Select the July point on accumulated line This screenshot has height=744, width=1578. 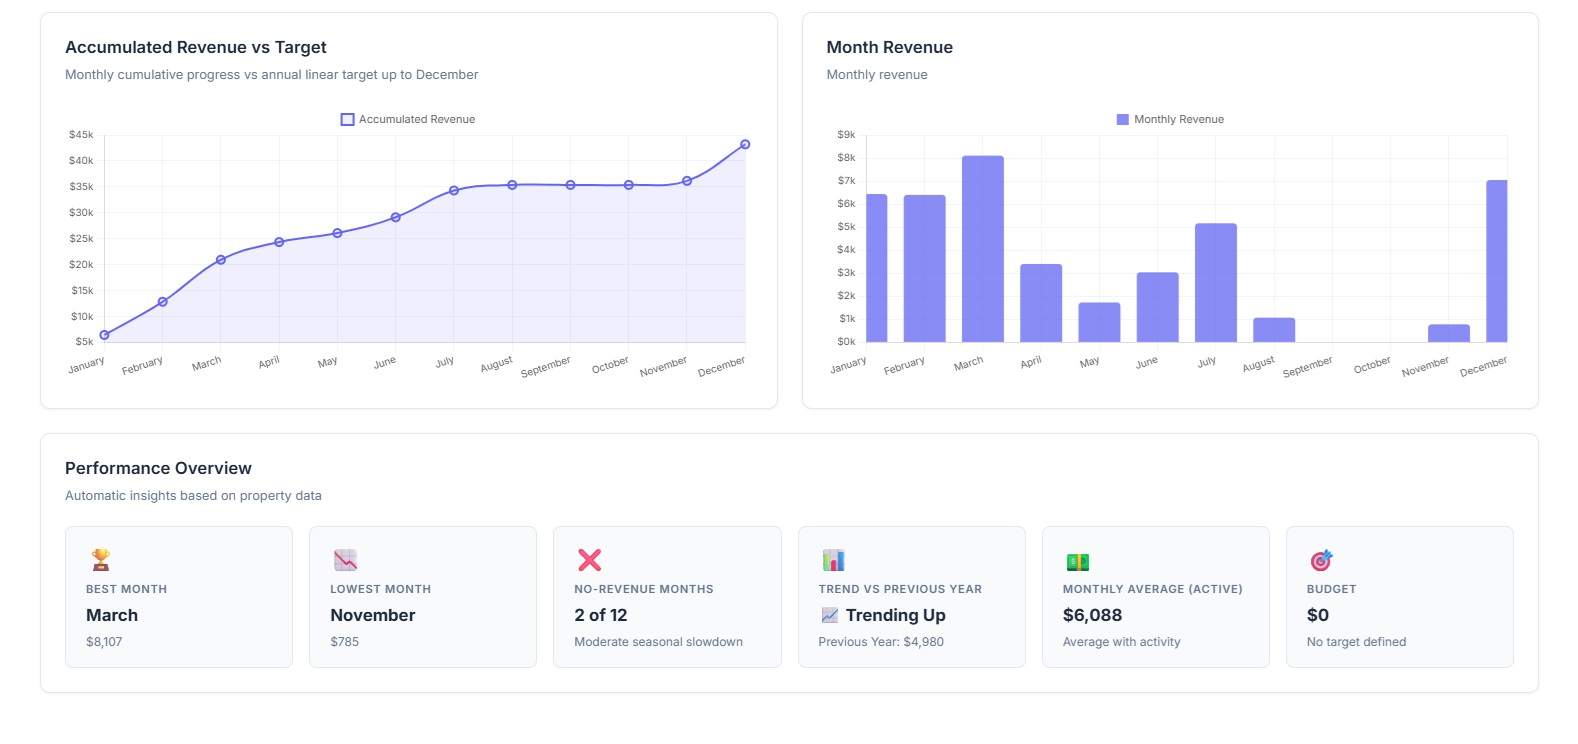point(454,190)
